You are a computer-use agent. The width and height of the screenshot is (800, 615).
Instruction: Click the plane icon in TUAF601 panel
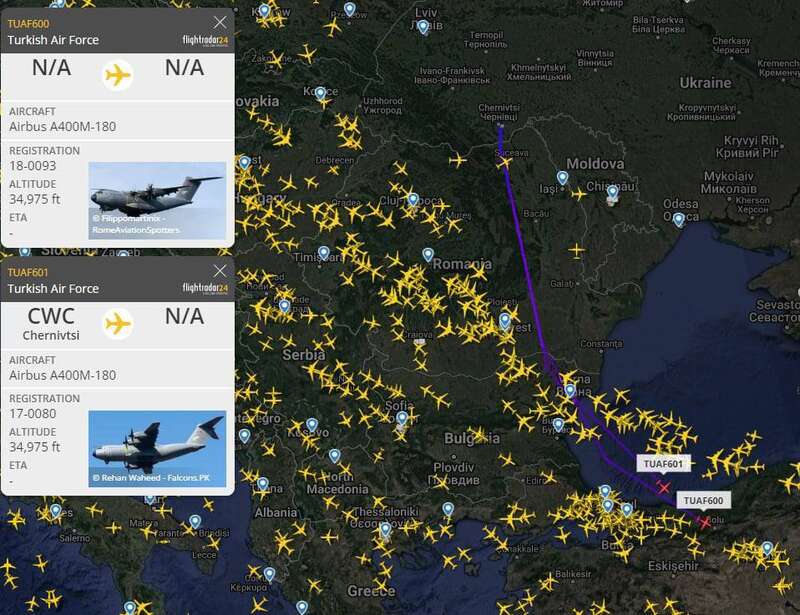[118, 324]
